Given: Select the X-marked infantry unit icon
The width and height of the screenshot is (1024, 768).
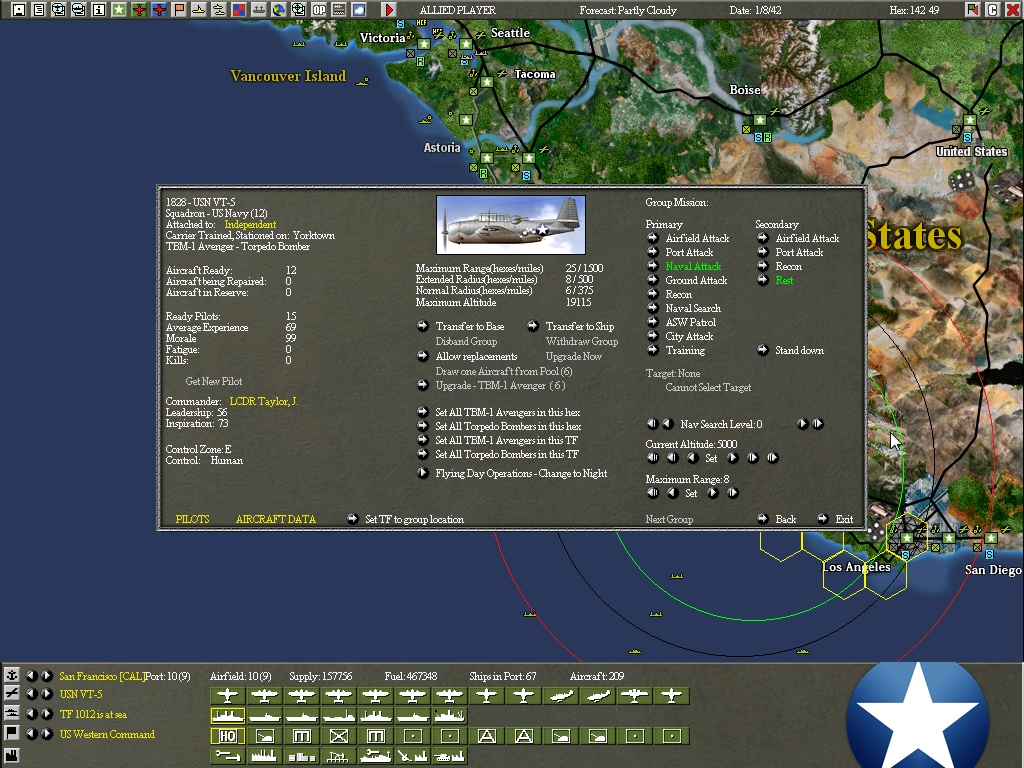Looking at the screenshot, I should click(x=338, y=736).
